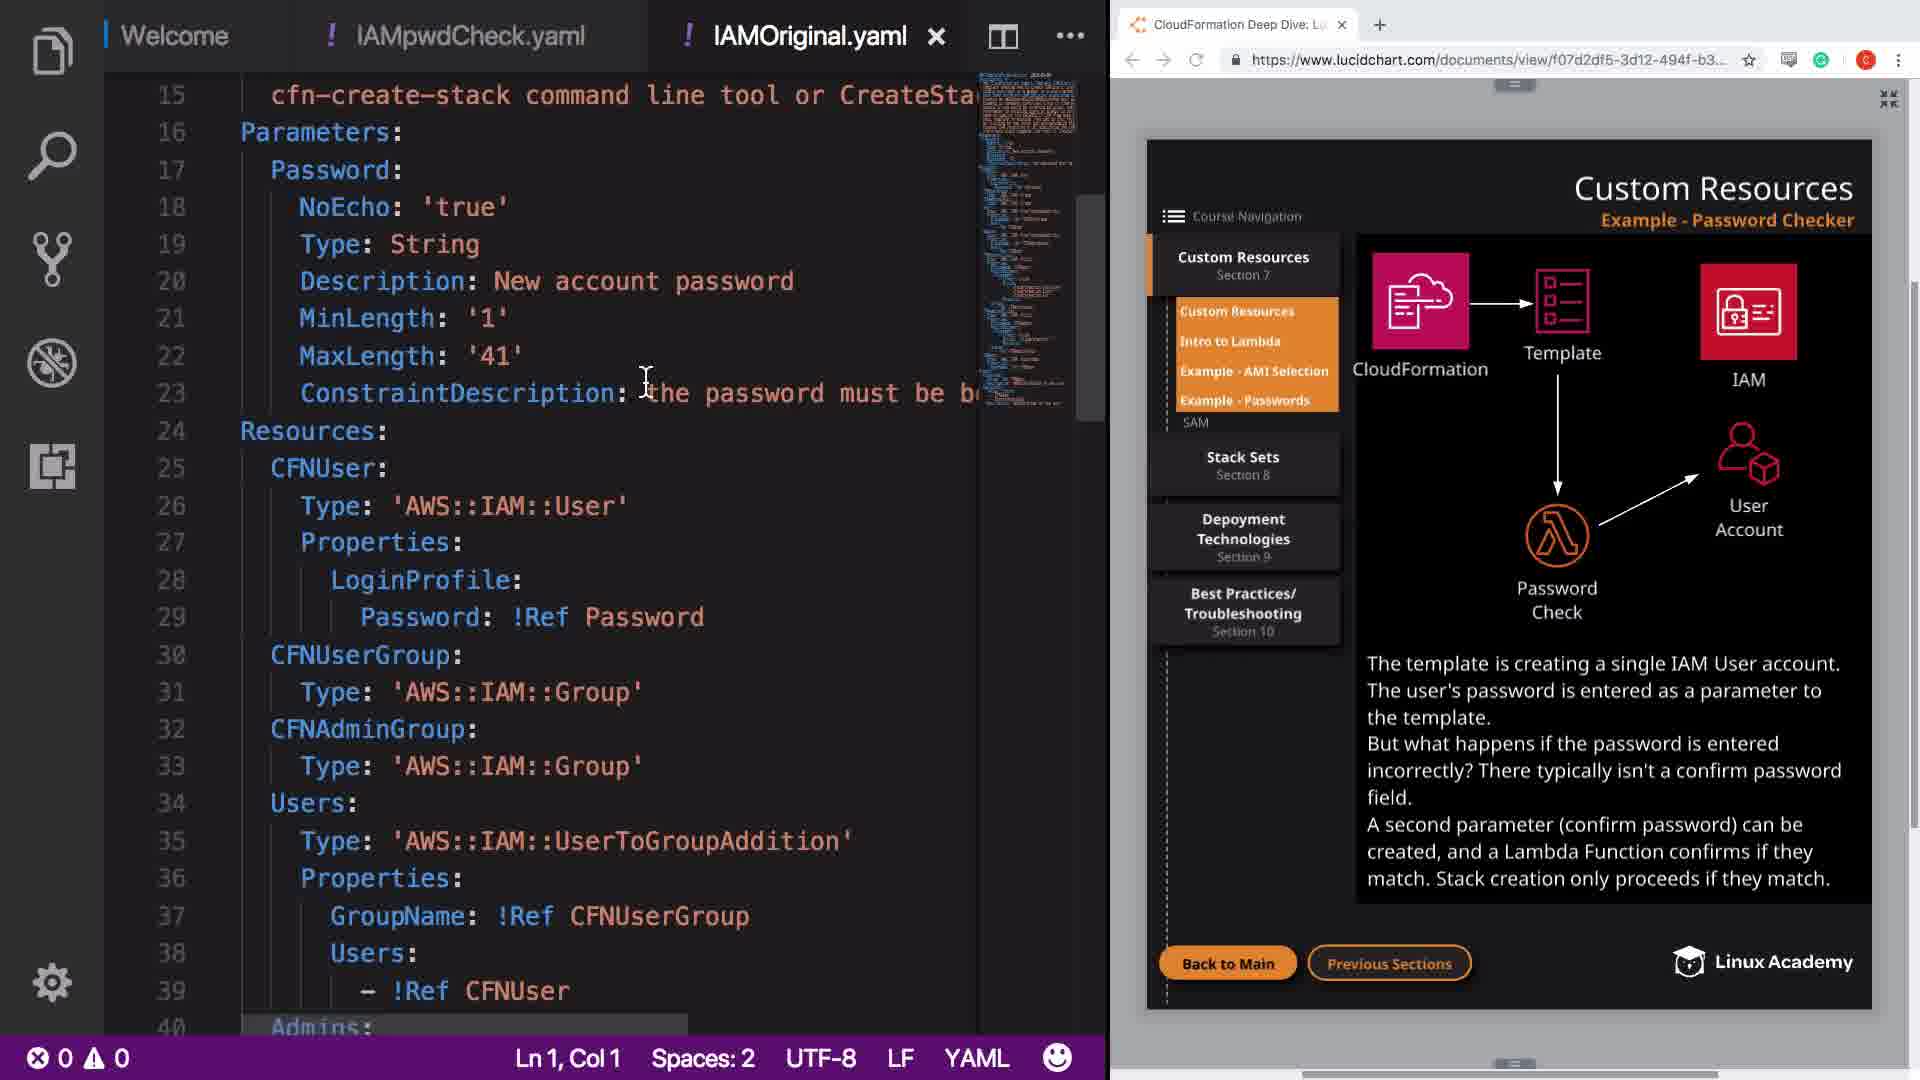
Task: Change YAML language mode selector
Action: [976, 1058]
